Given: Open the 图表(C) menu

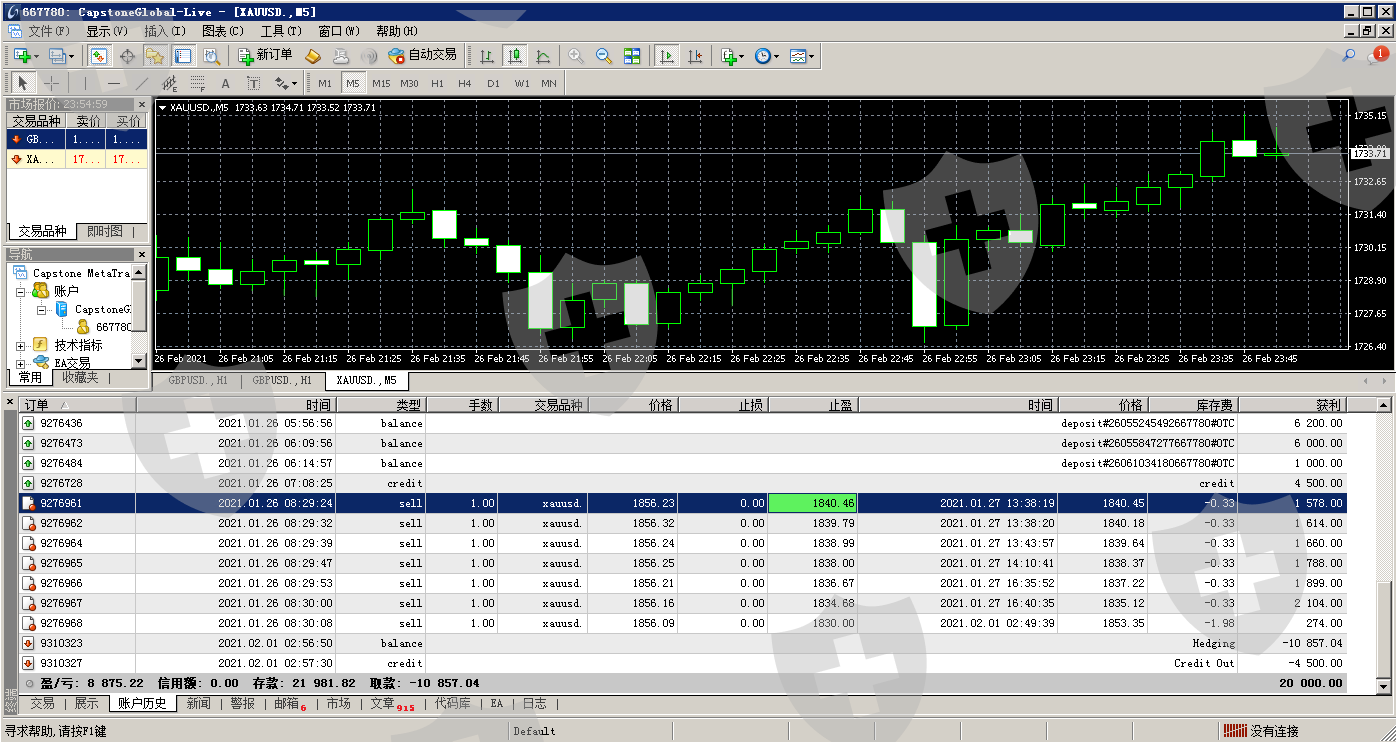Looking at the screenshot, I should [222, 31].
